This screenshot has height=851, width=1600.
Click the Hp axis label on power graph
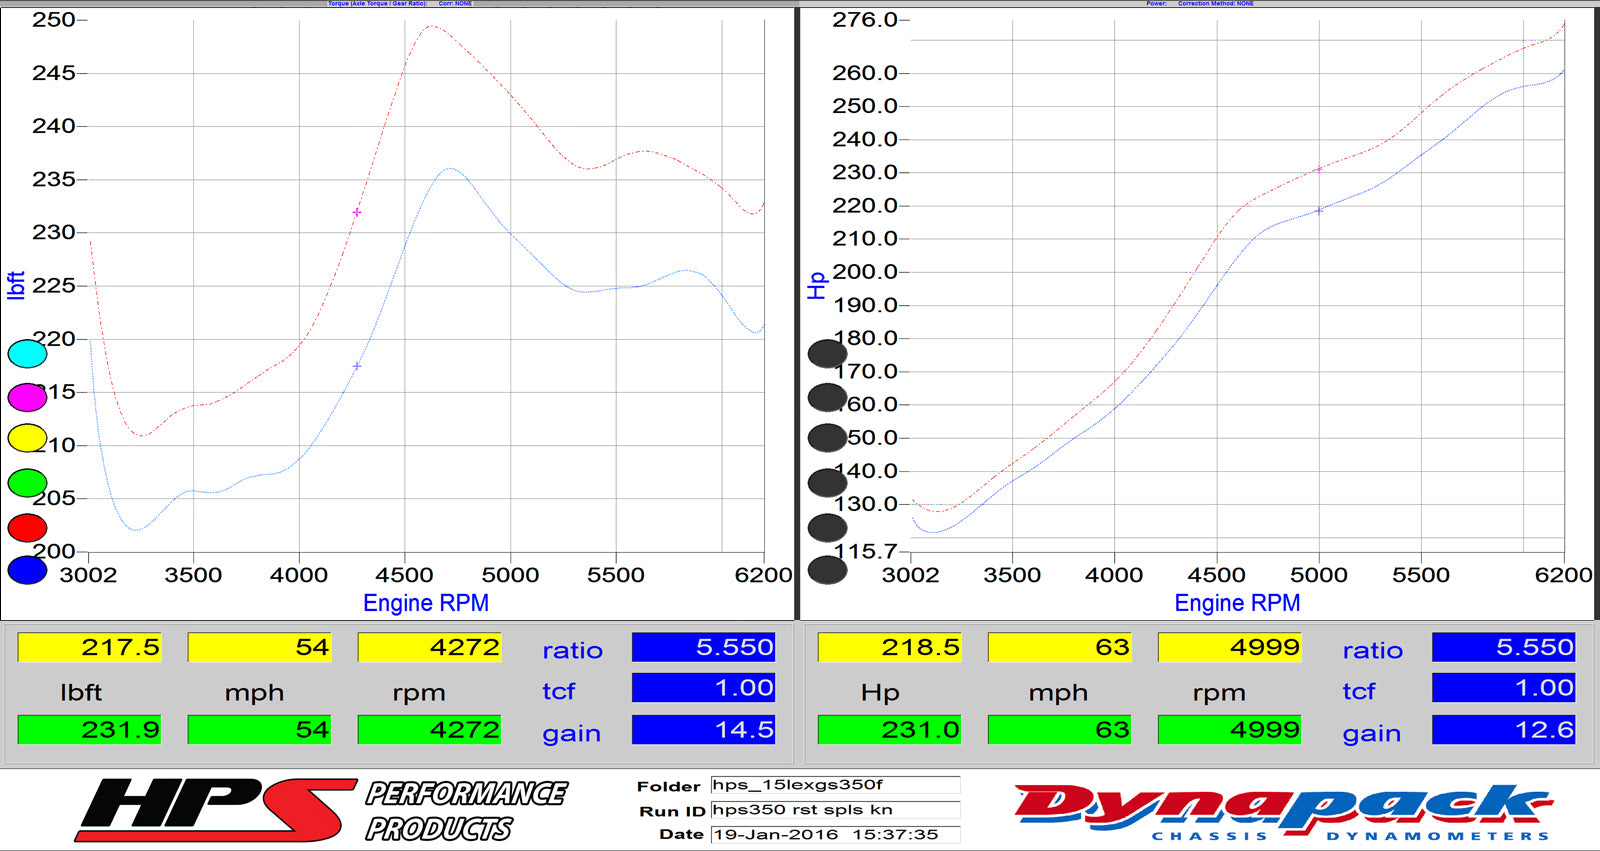(x=817, y=285)
